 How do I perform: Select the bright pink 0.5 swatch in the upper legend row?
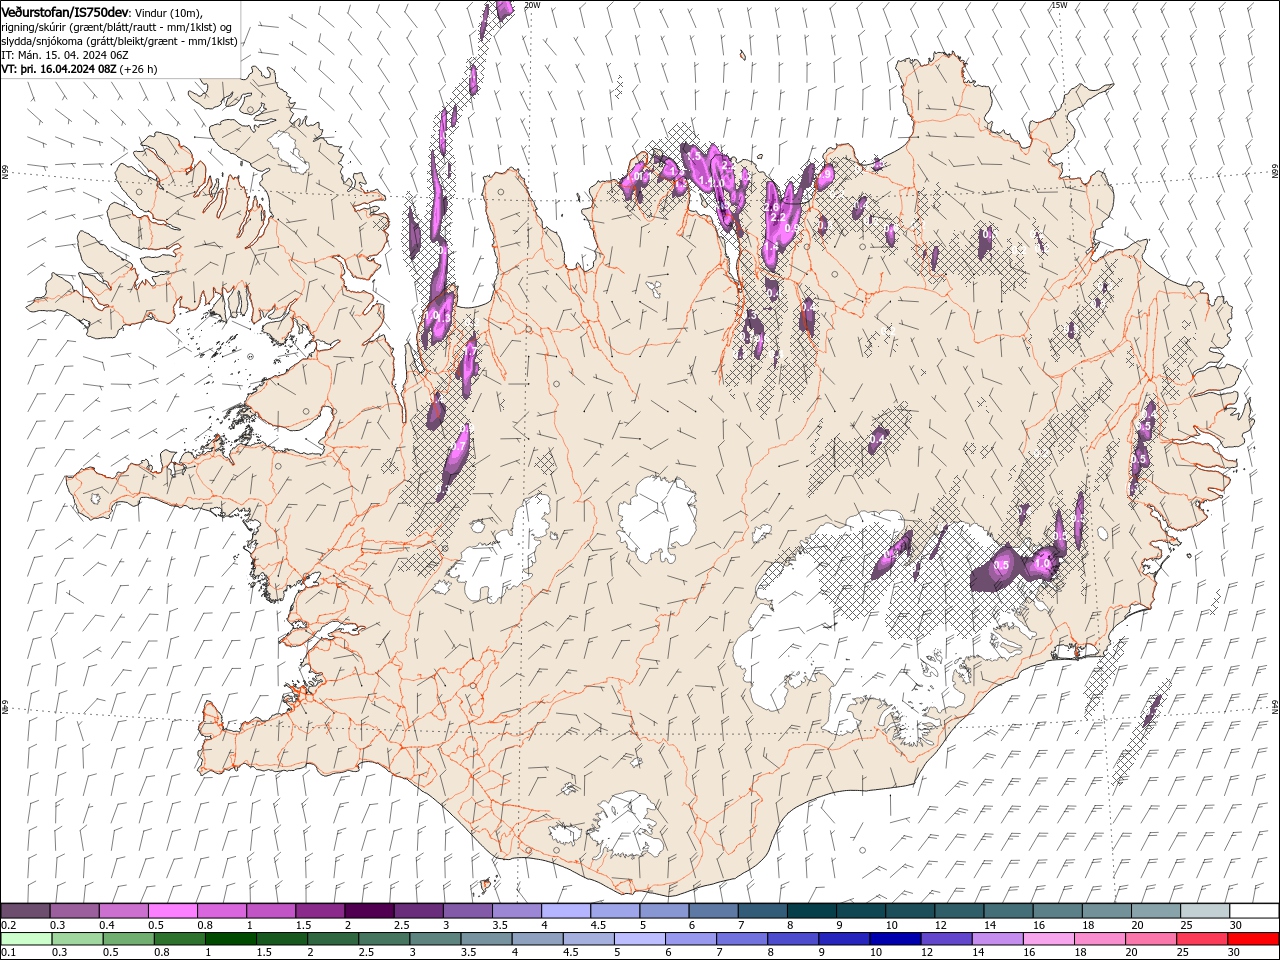172,911
